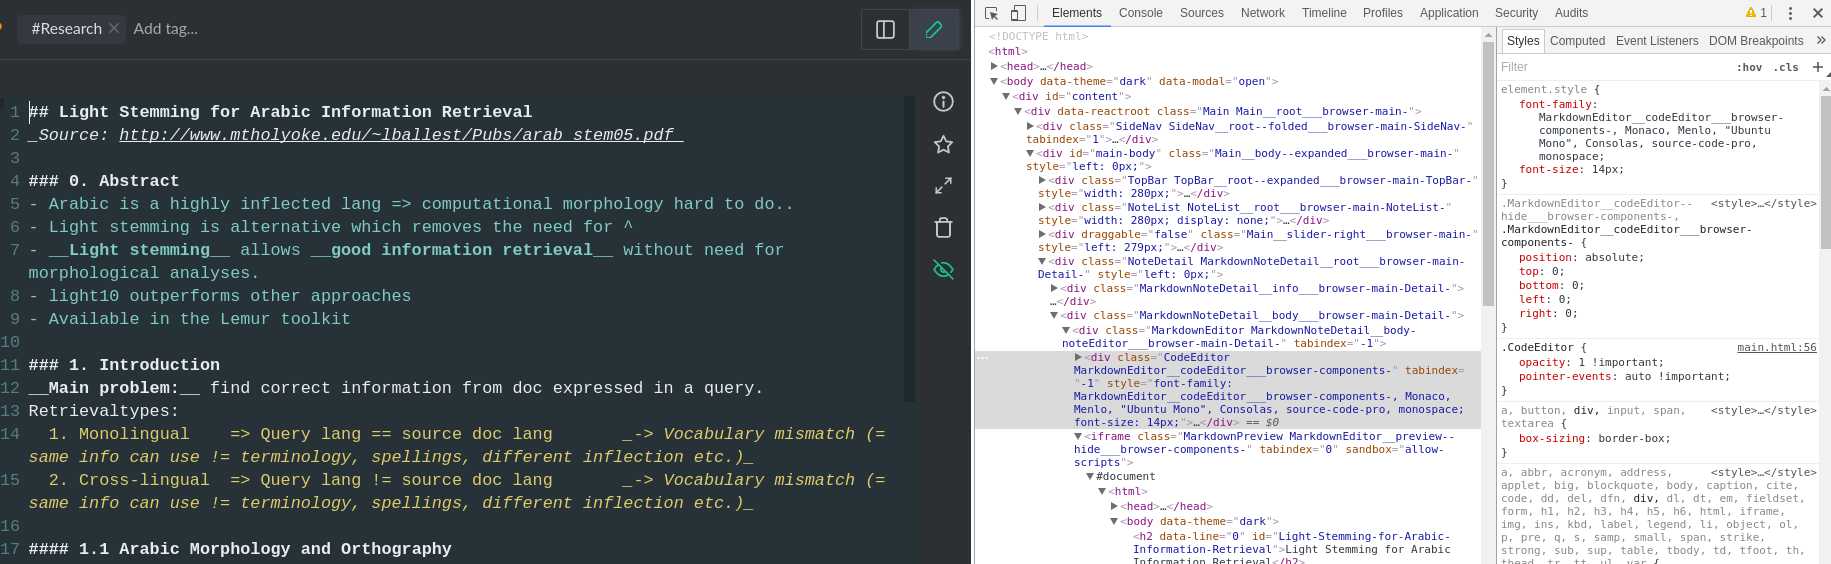Select the Styles sidebar tab
1831x564 pixels.
(1523, 41)
